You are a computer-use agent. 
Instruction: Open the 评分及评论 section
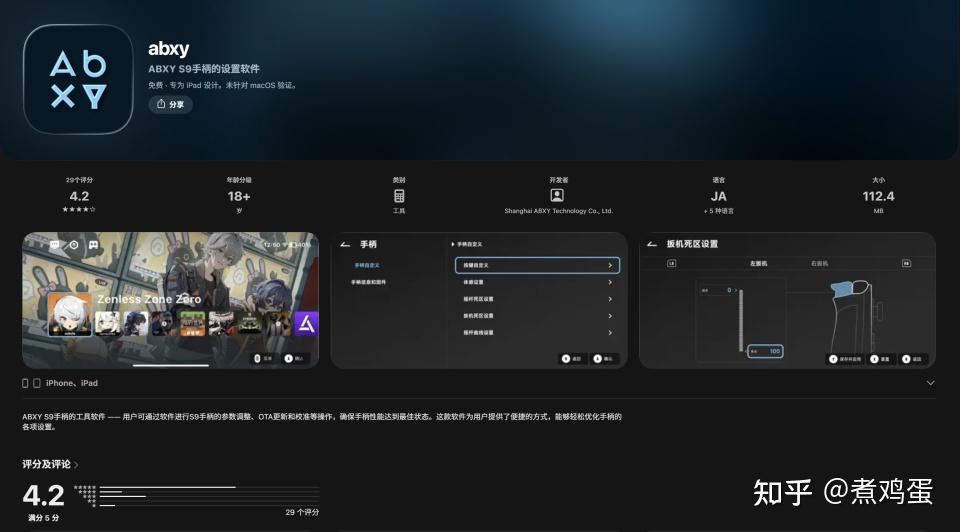point(50,464)
